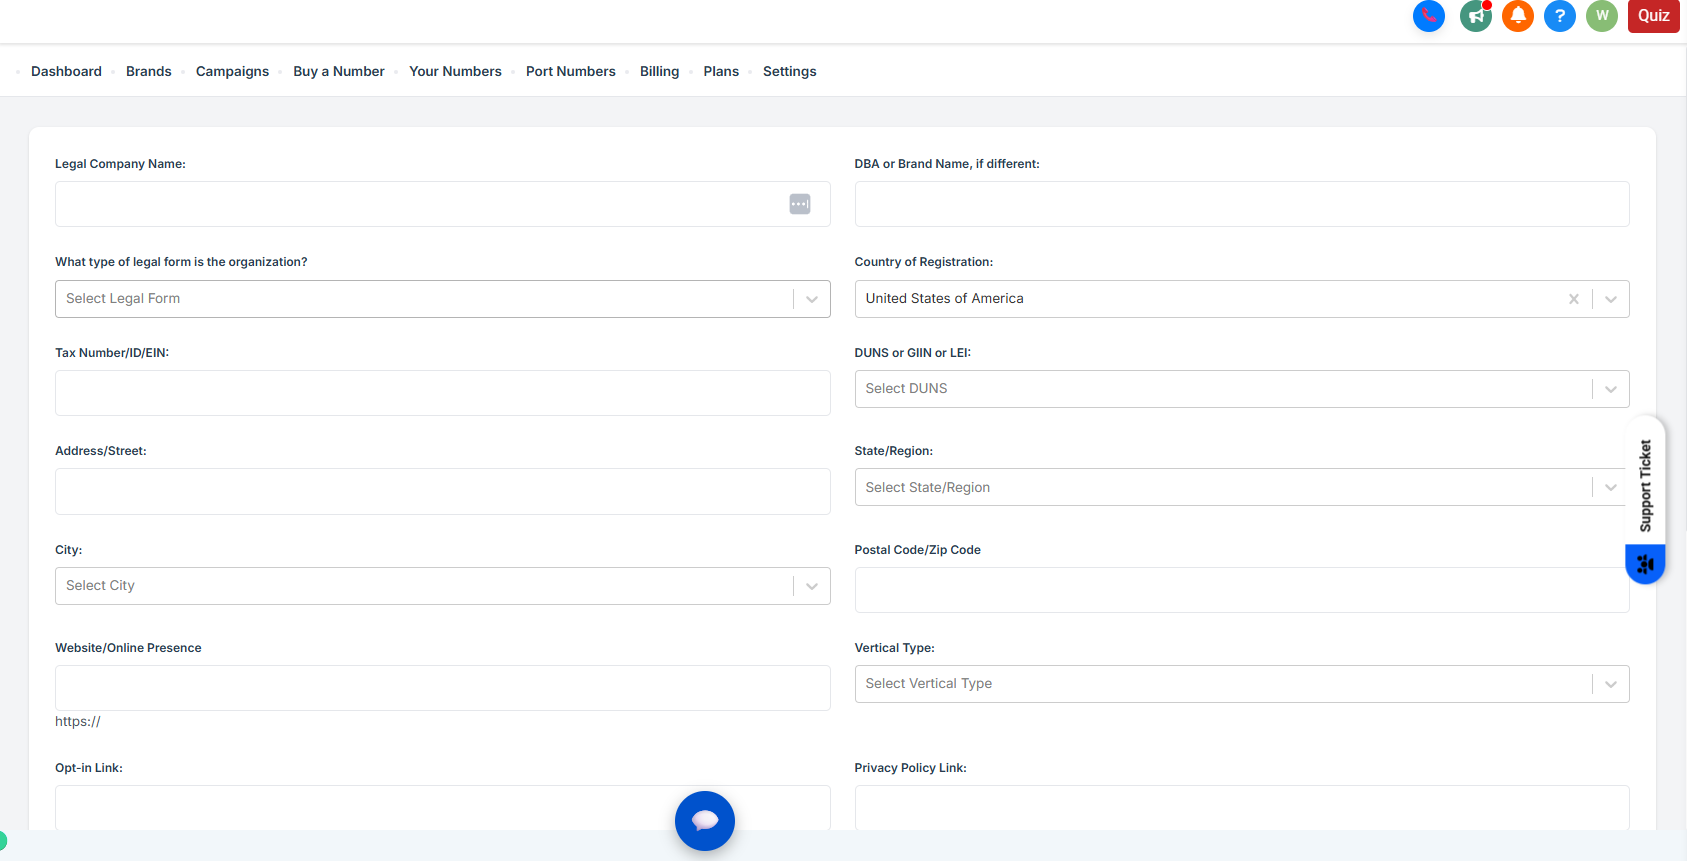
Task: Focus the Postal Code/Zip Code field
Action: tap(1240, 590)
